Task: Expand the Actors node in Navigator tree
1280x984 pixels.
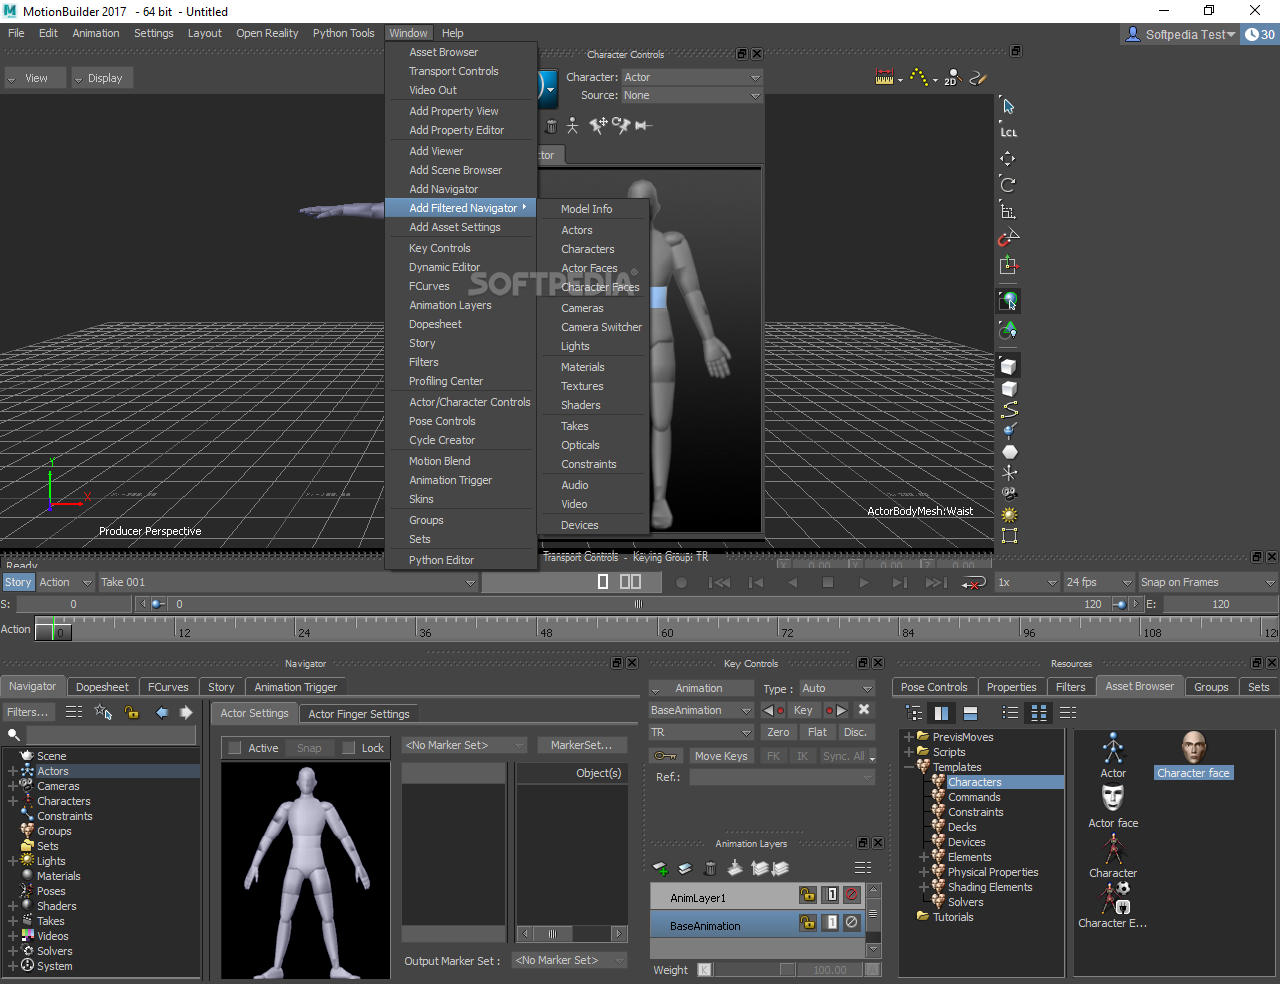Action: click(x=12, y=771)
